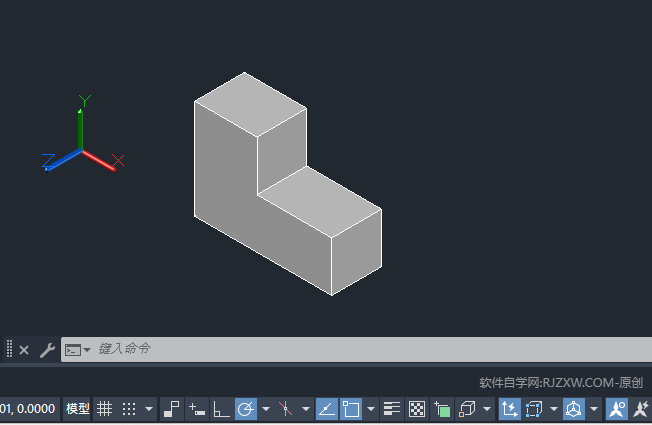Toggle dynamic UCS icon

pyautogui.click(x=509, y=409)
